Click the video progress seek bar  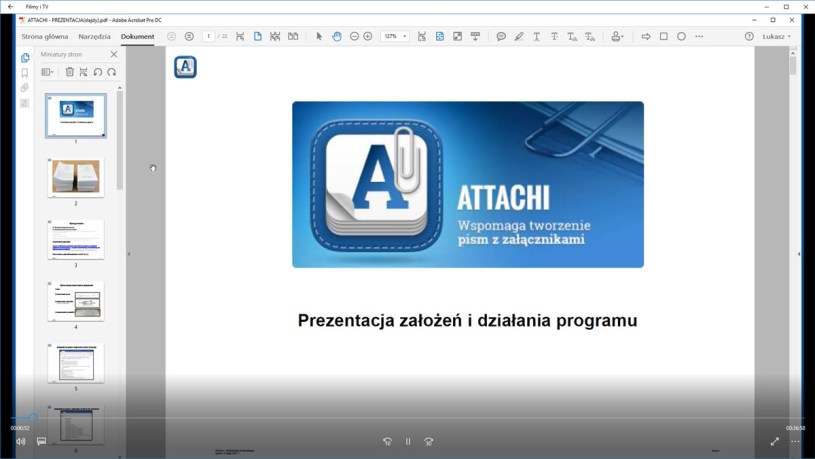400,418
